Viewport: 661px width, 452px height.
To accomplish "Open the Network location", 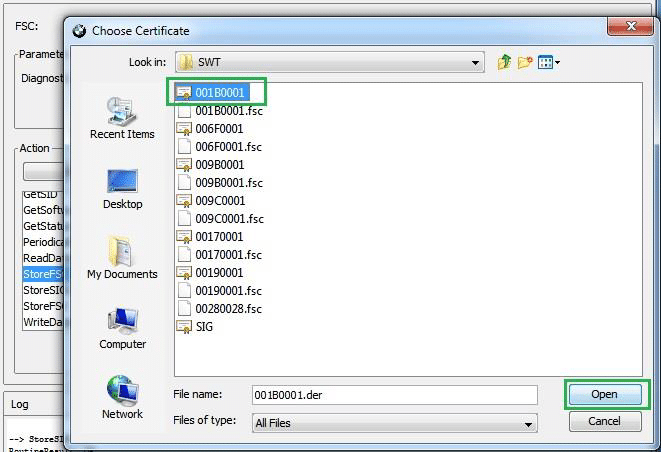I will (122, 391).
